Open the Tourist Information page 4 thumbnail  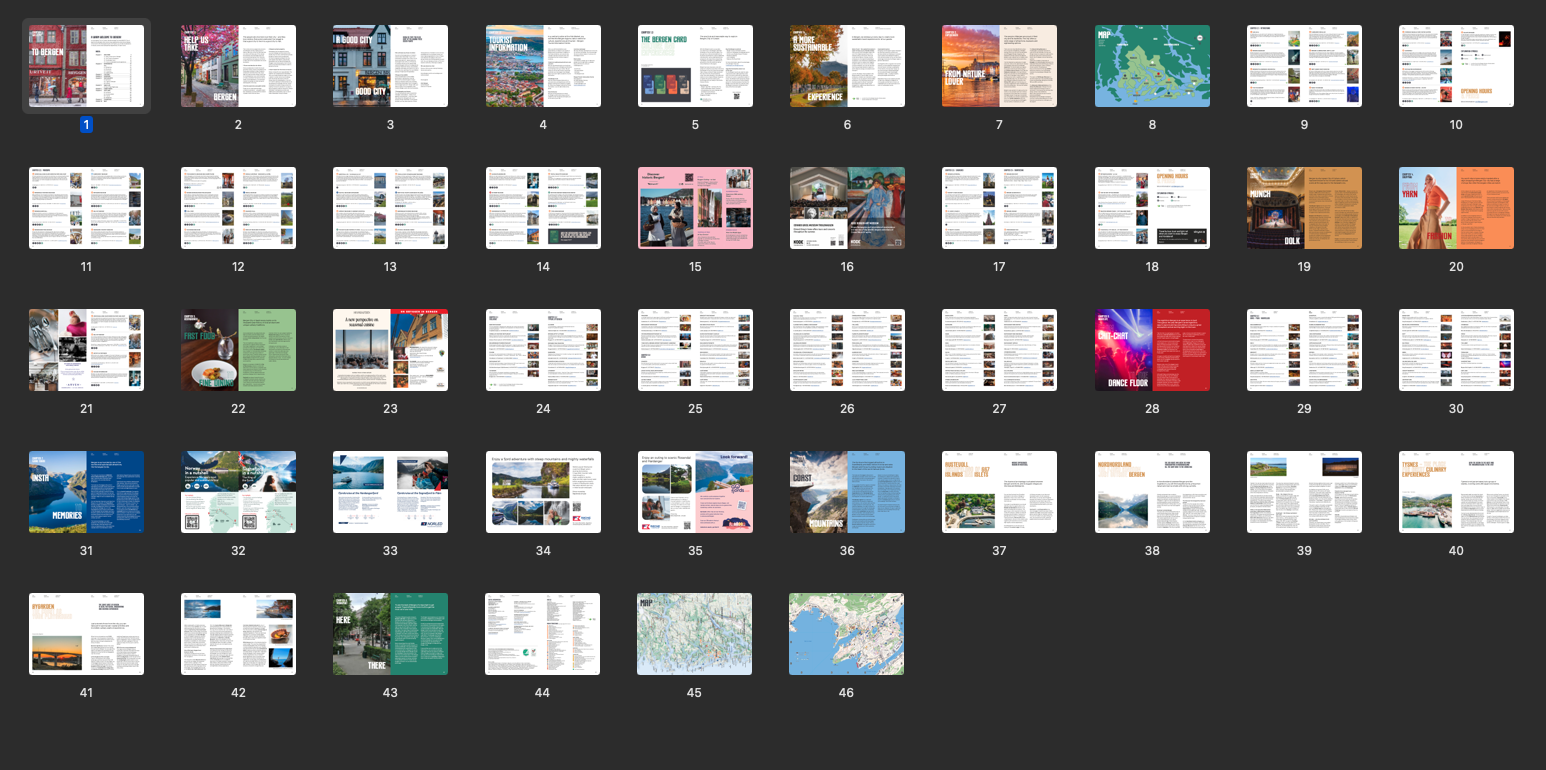542,66
